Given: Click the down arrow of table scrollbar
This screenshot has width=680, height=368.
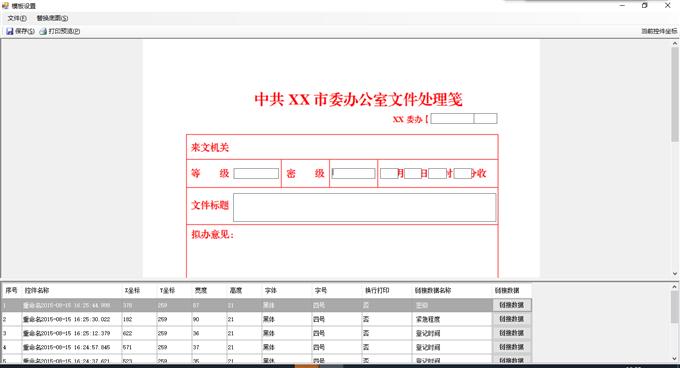Looking at the screenshot, I should point(675,358).
